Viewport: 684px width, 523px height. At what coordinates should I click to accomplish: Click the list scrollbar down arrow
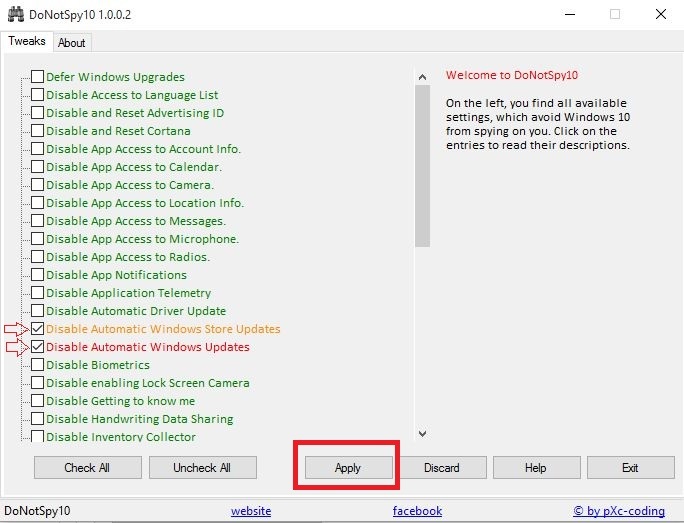(x=422, y=434)
